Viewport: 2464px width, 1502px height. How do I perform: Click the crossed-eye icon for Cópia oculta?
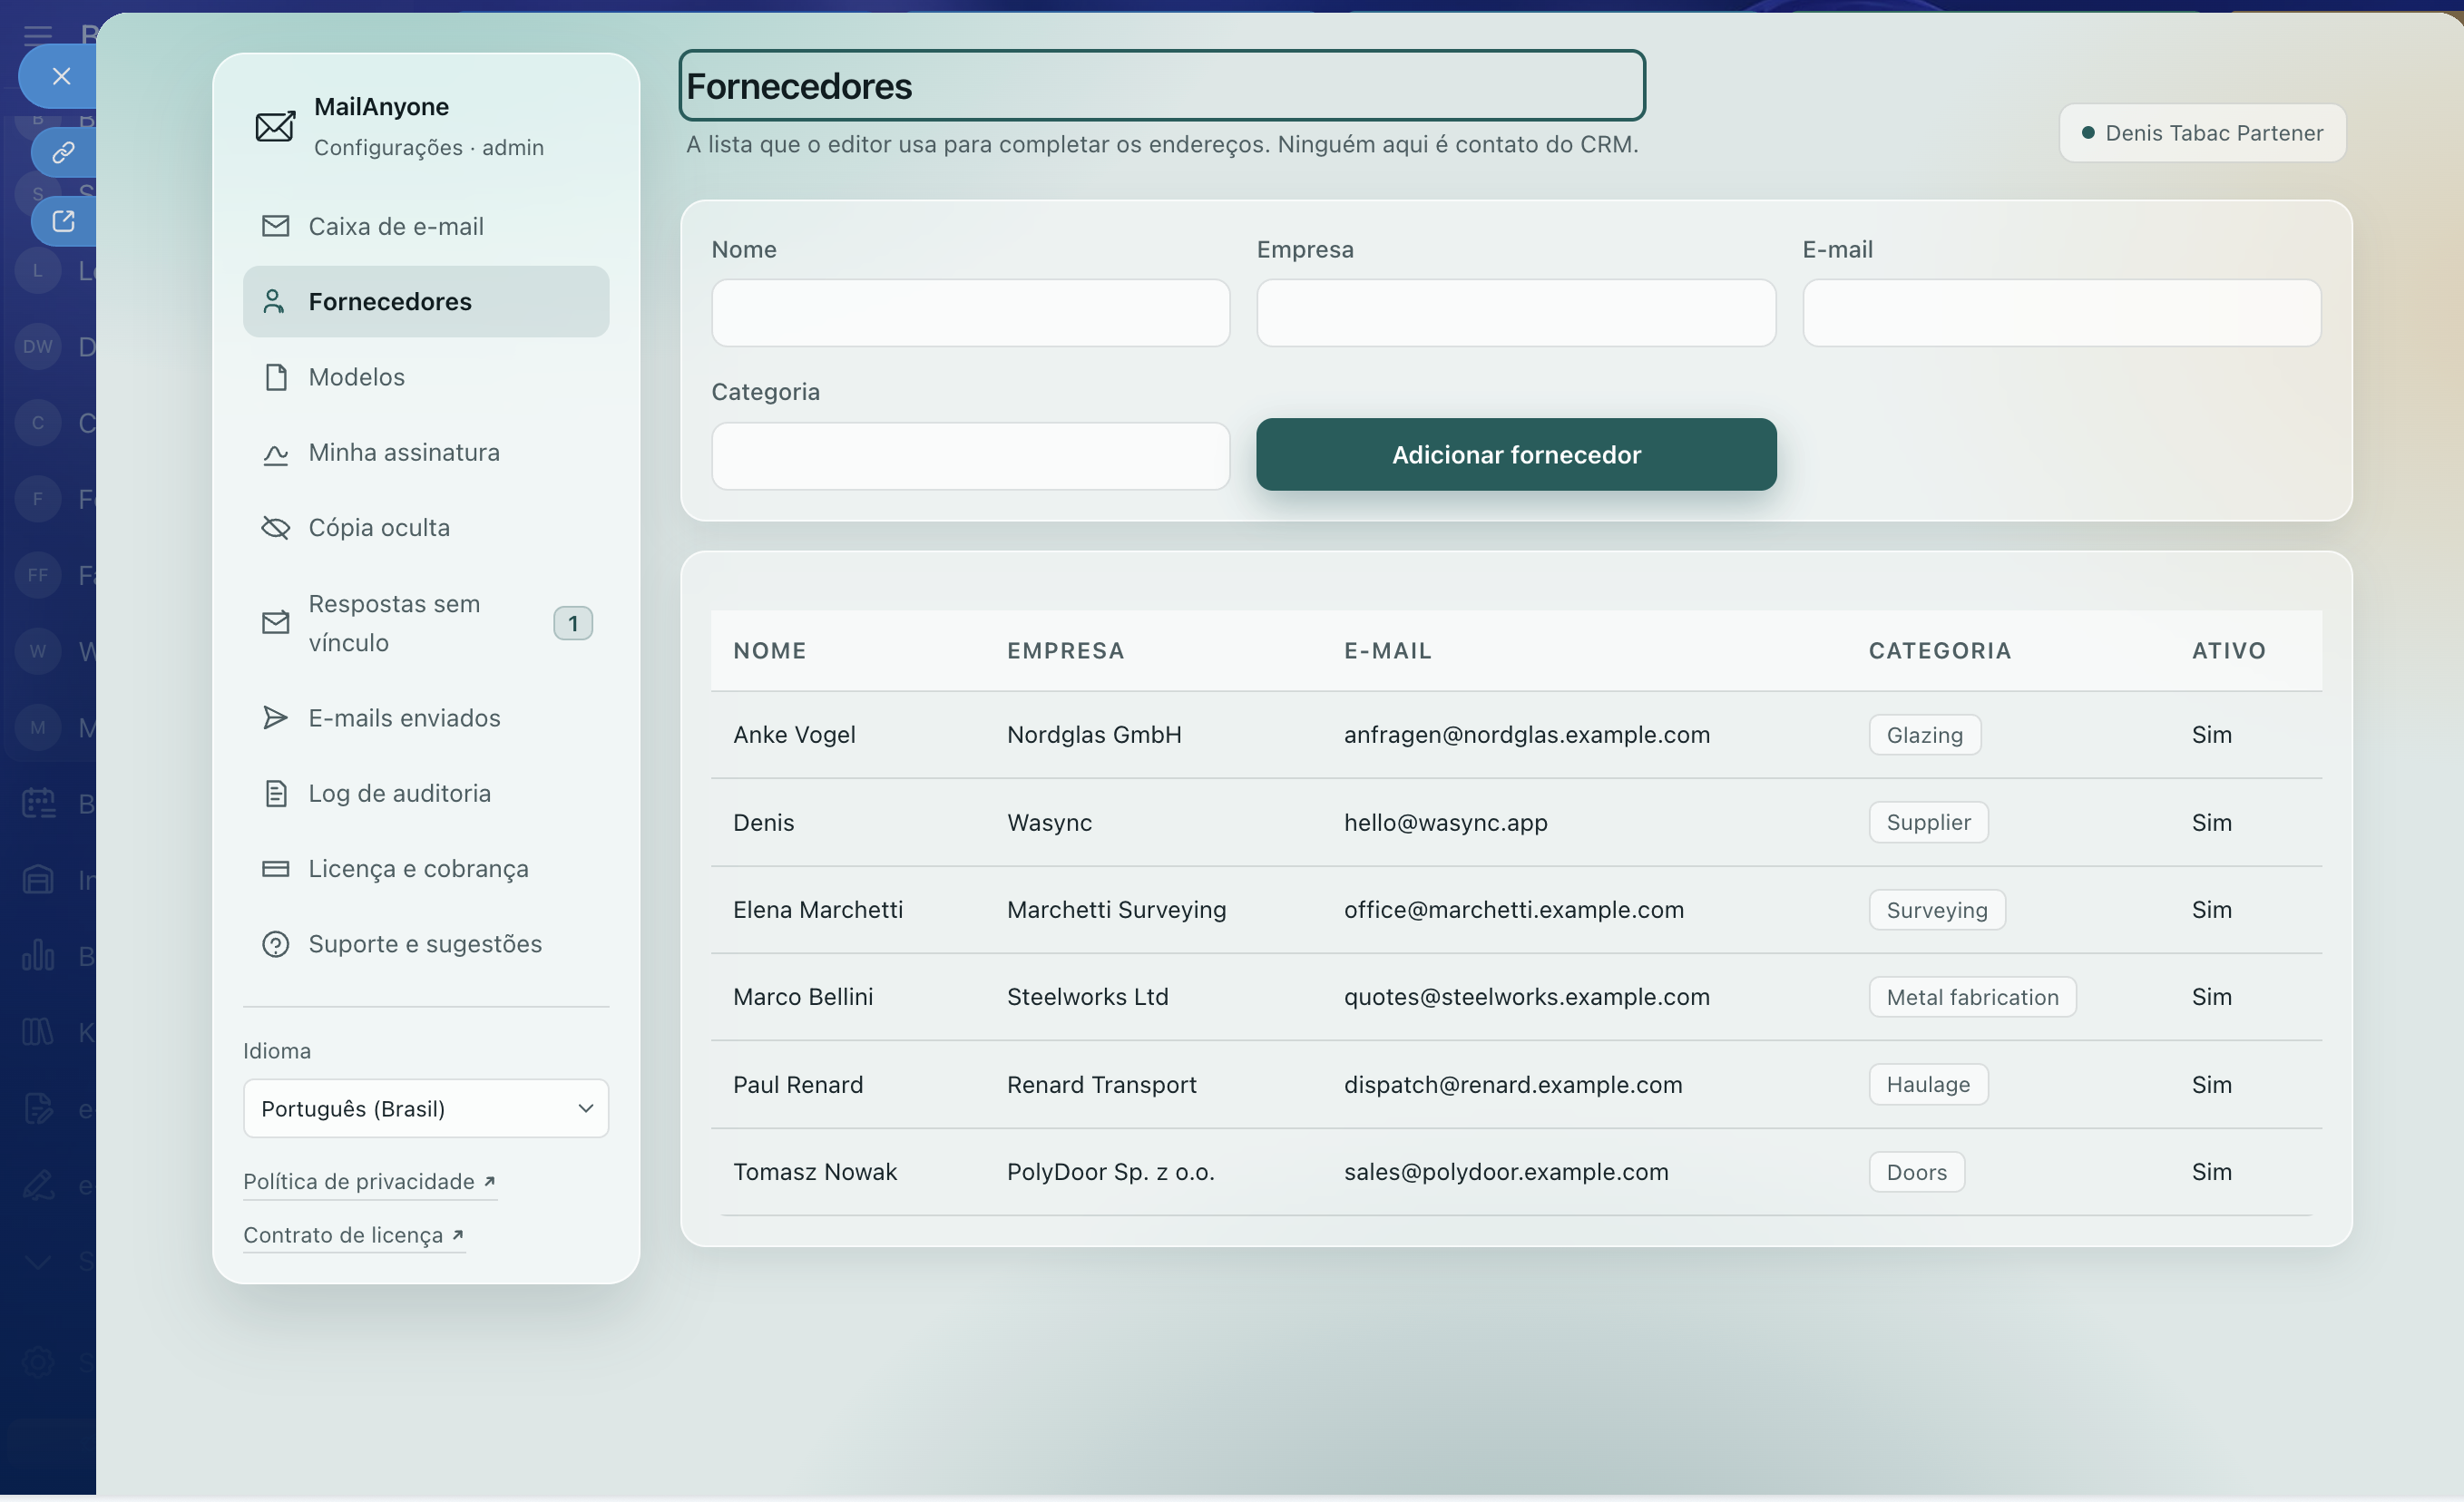(275, 527)
